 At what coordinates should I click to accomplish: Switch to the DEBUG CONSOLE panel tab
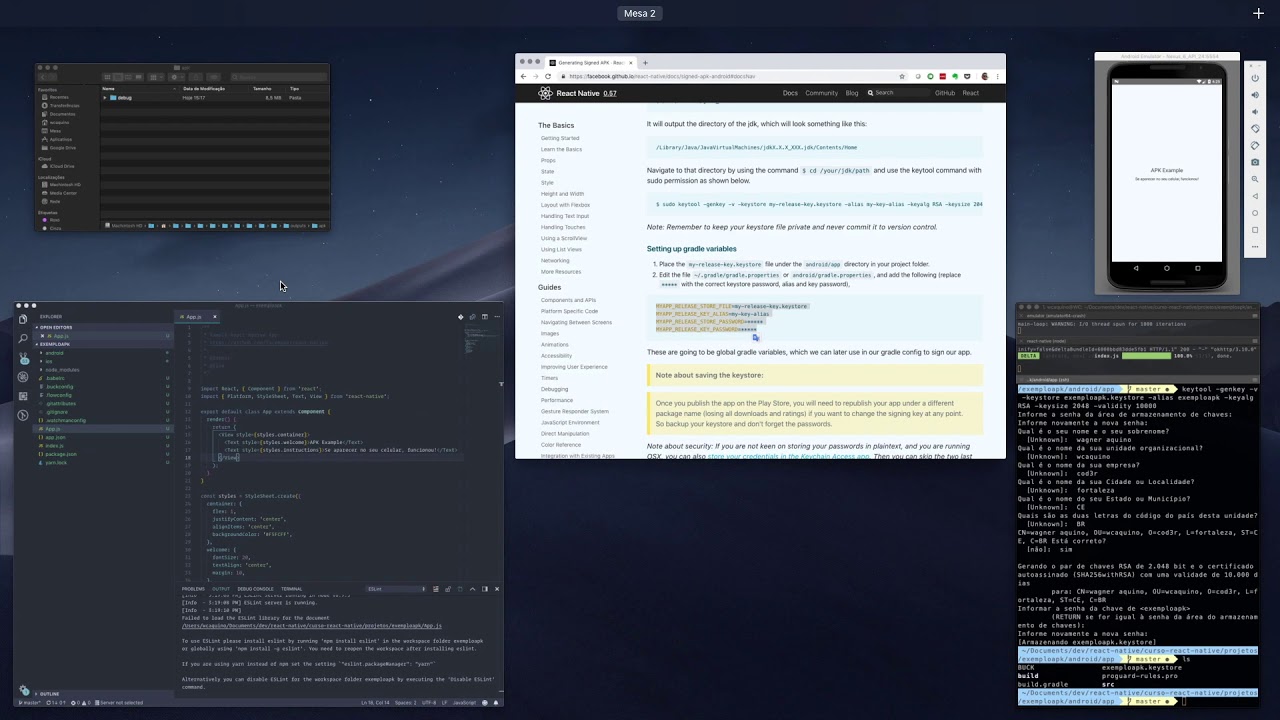click(255, 589)
